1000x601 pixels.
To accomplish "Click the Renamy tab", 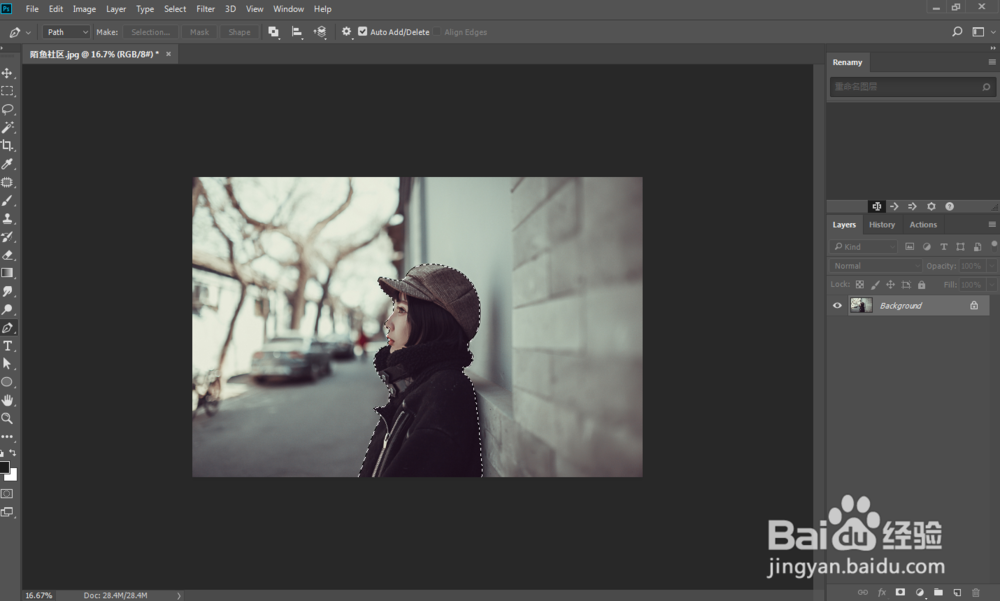I will click(x=848, y=63).
